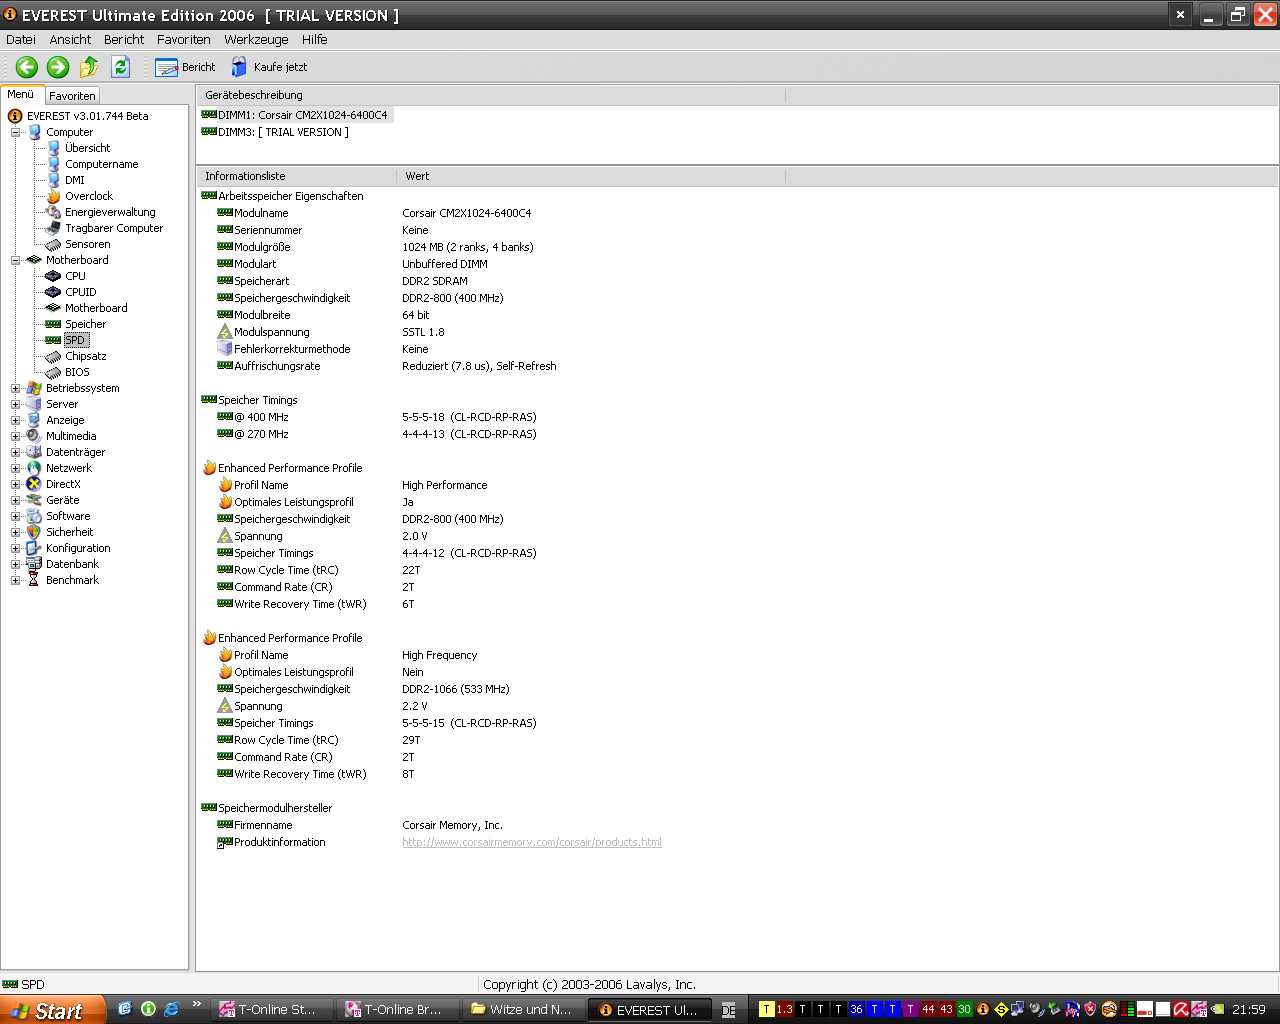This screenshot has width=1280, height=1024.
Task: Click the High Frequency Profil Name row
Action: [348, 655]
